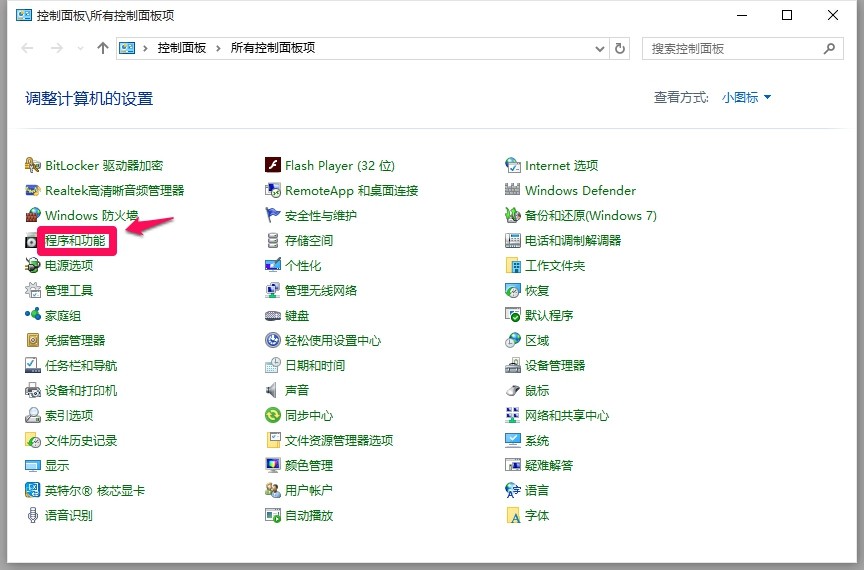
Task: Open the 声音 speaker icon
Action: 272,390
